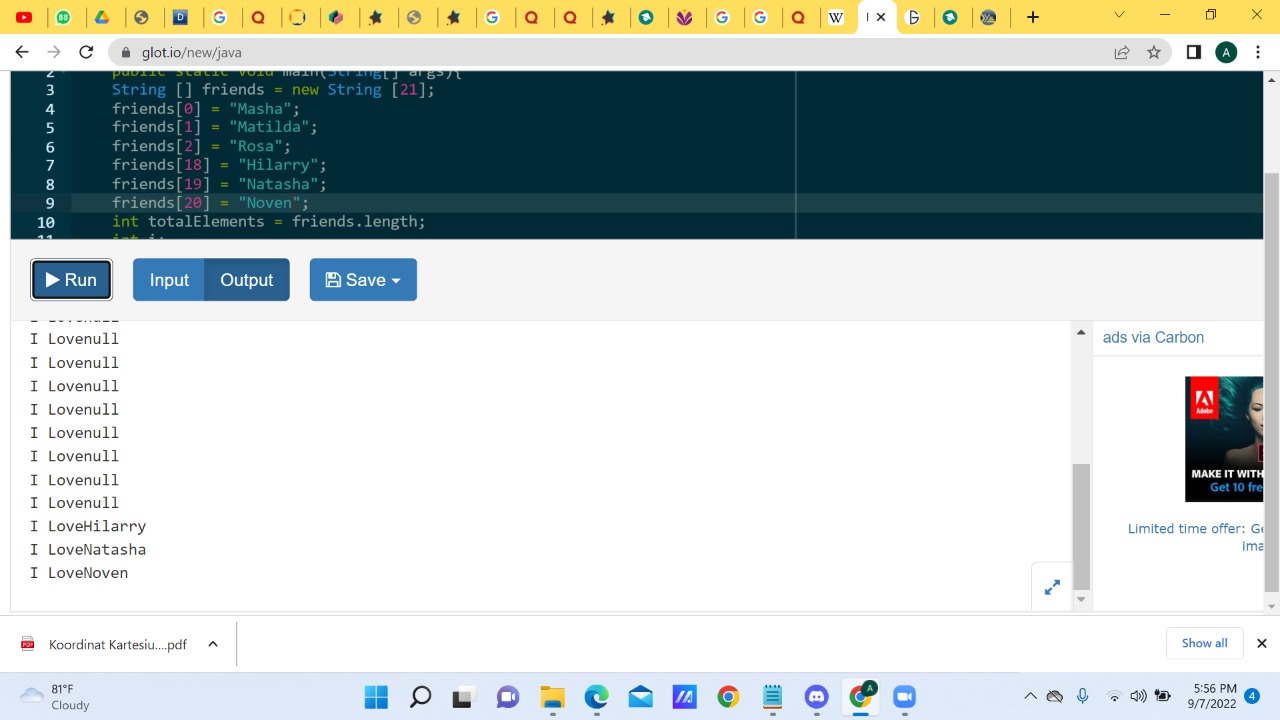
Task: Open the ads via Carbon link
Action: pyautogui.click(x=1153, y=337)
